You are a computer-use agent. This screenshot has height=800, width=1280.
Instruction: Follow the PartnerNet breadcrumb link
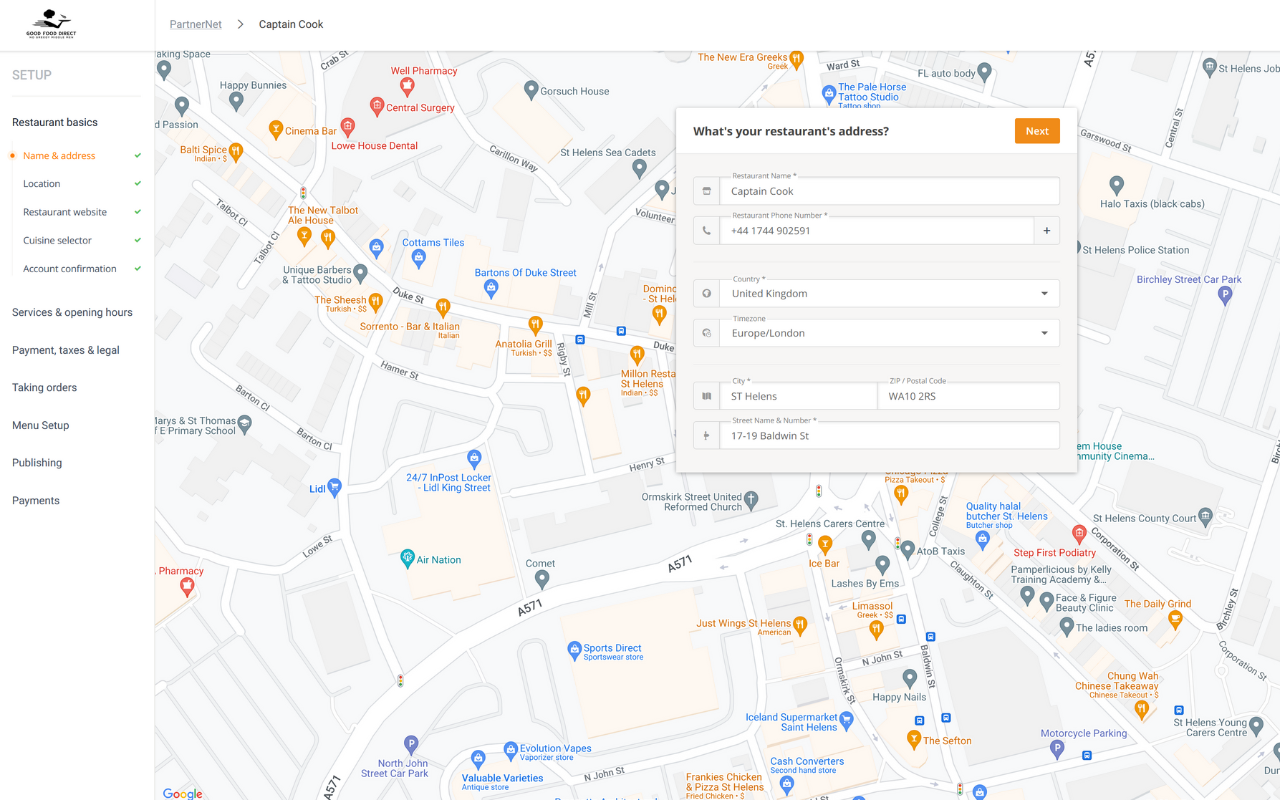coord(196,24)
